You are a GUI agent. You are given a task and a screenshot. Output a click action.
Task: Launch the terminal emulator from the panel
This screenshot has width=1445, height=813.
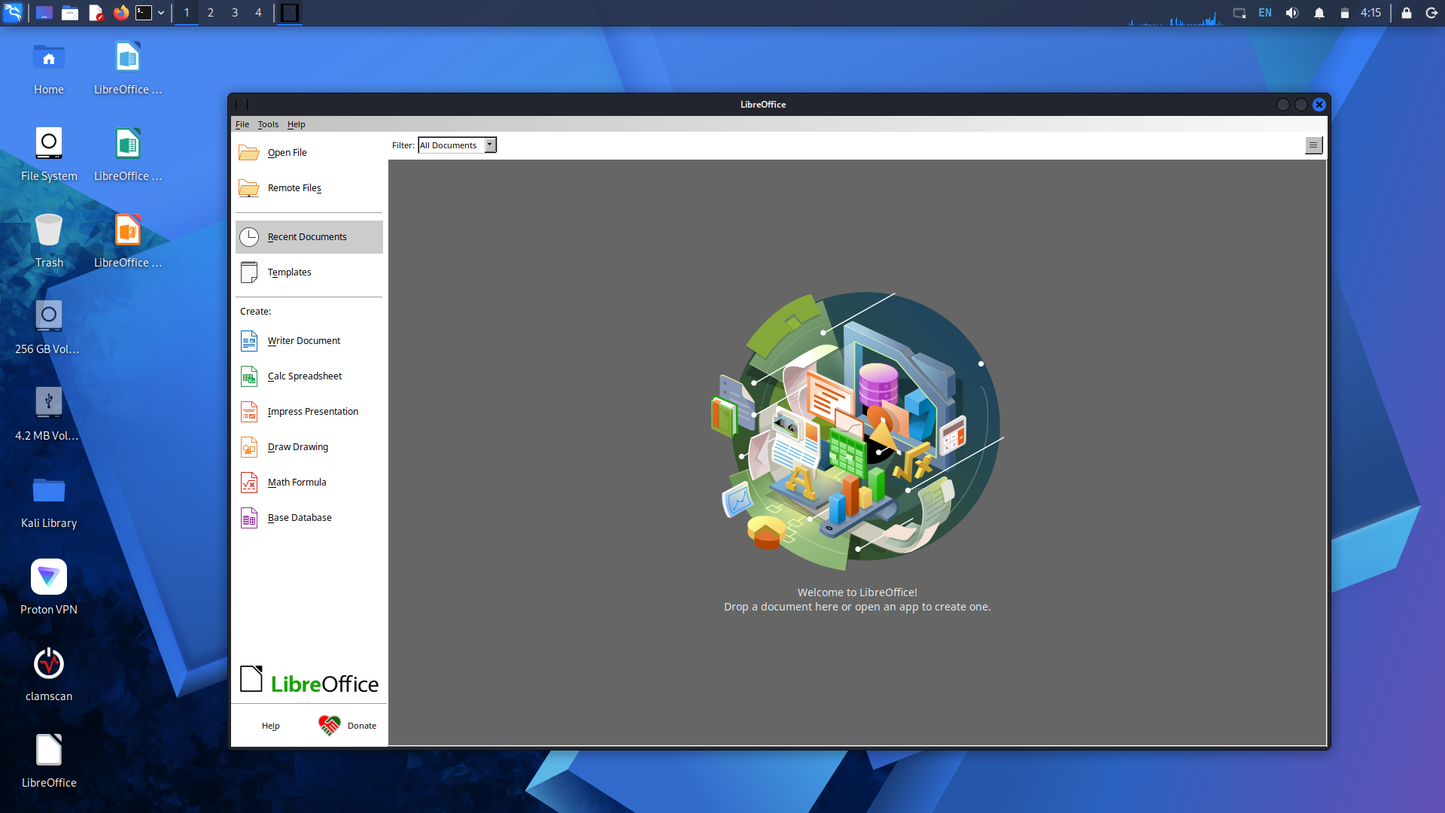tap(144, 13)
